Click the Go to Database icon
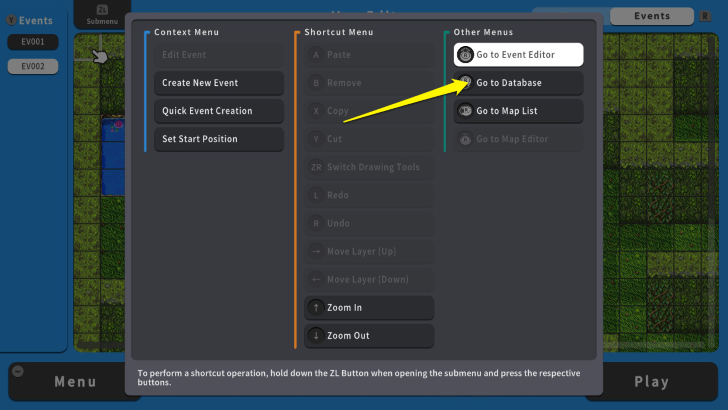 [465, 83]
